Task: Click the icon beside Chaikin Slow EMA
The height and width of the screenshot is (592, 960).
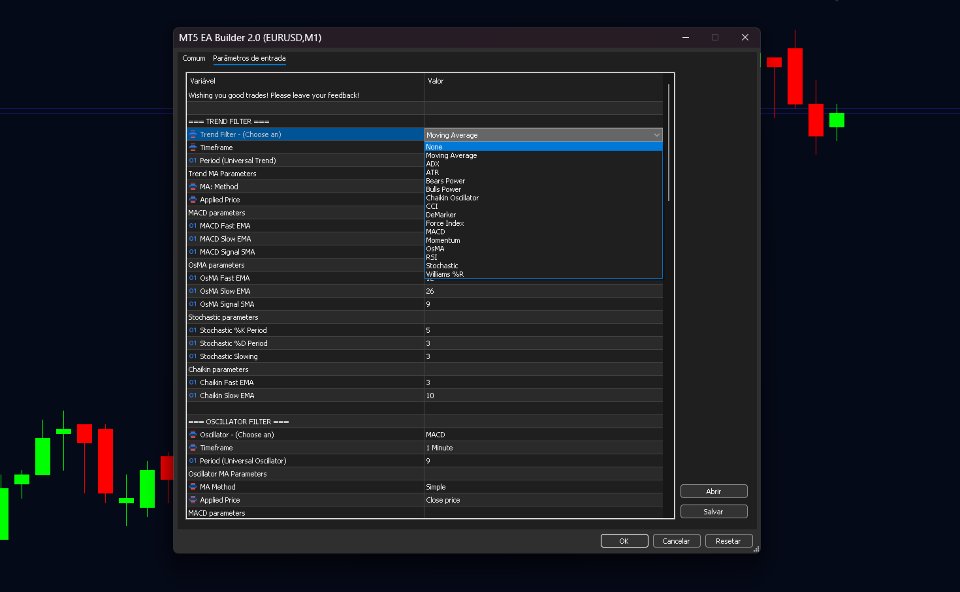Action: pyautogui.click(x=193, y=395)
